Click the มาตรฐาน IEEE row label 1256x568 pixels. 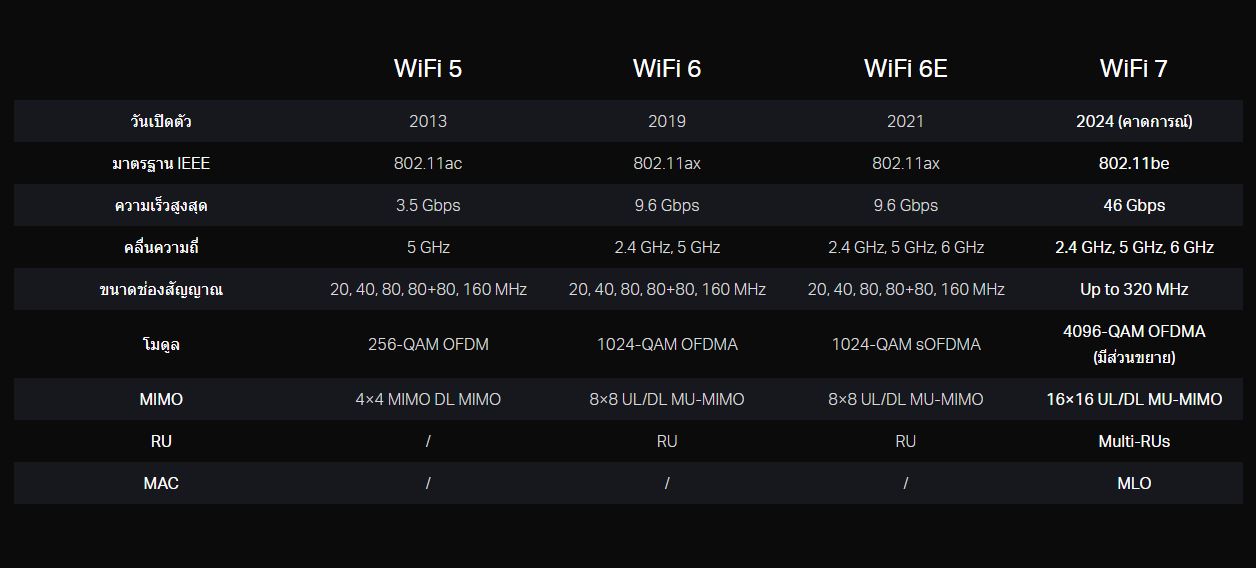161,163
